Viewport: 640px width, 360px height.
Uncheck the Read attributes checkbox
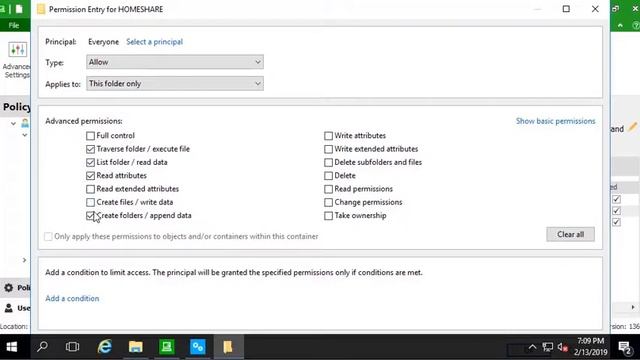(x=90, y=176)
